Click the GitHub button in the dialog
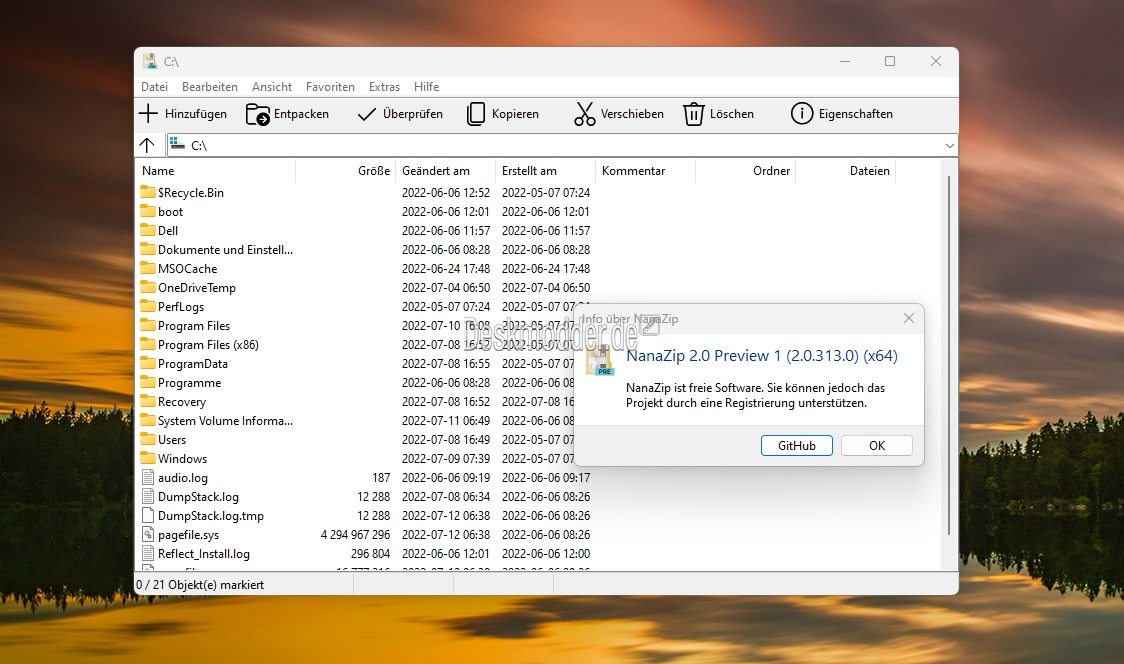1124x664 pixels. coord(796,445)
